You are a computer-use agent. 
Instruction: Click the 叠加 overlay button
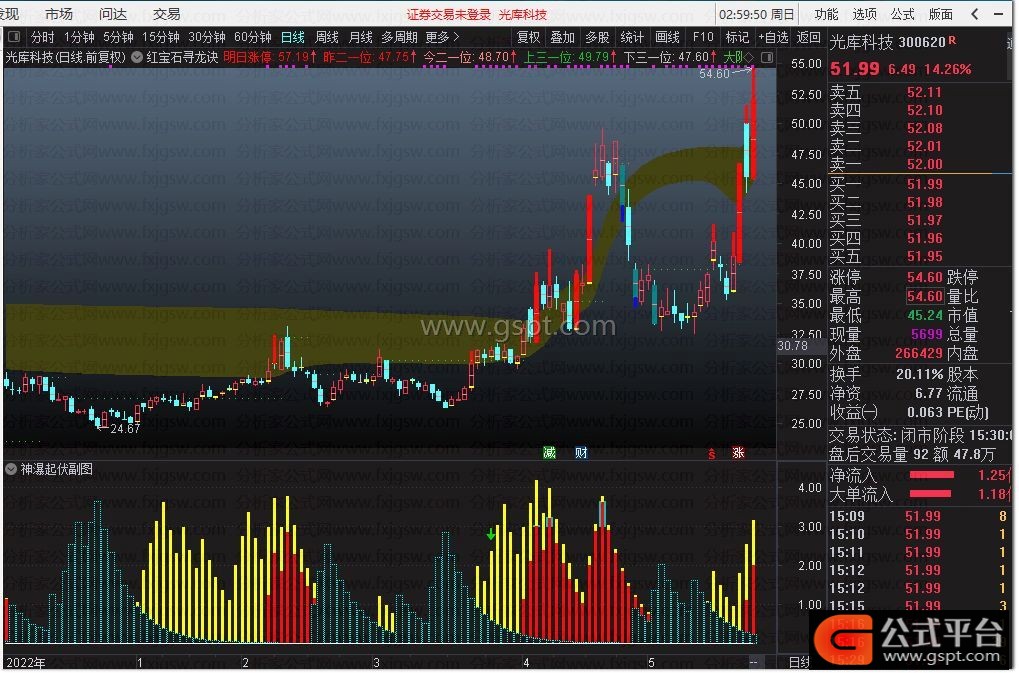(x=563, y=38)
